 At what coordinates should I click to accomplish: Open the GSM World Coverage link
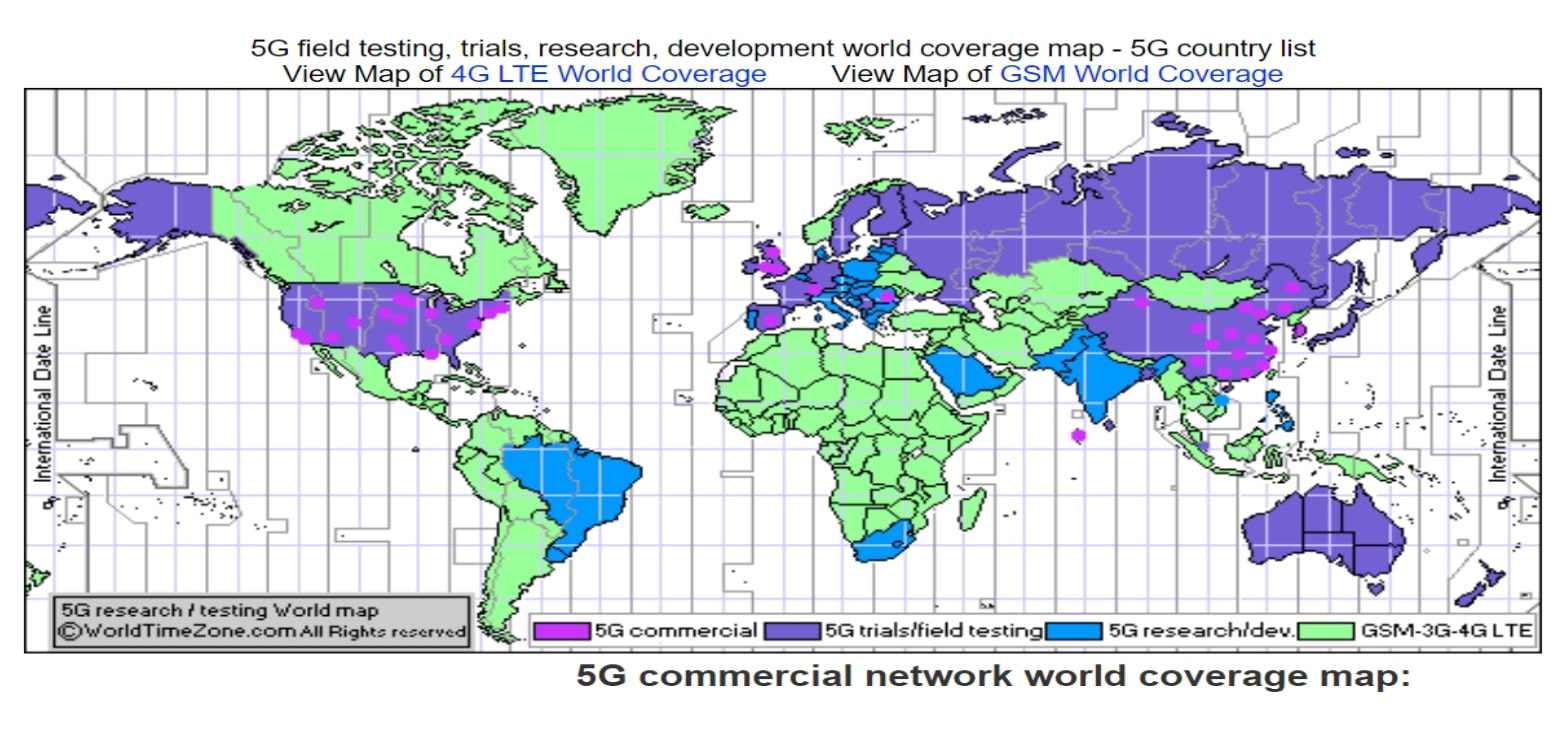1141,74
